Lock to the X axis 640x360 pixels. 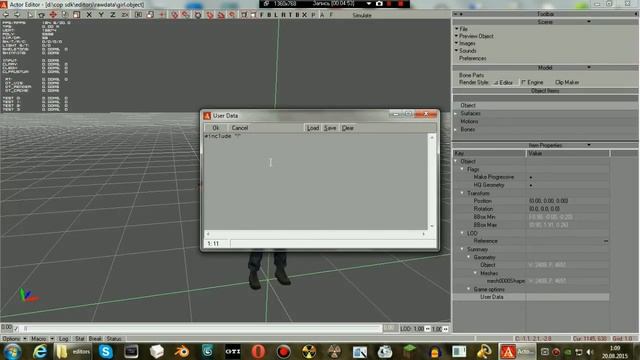[x=89, y=15]
